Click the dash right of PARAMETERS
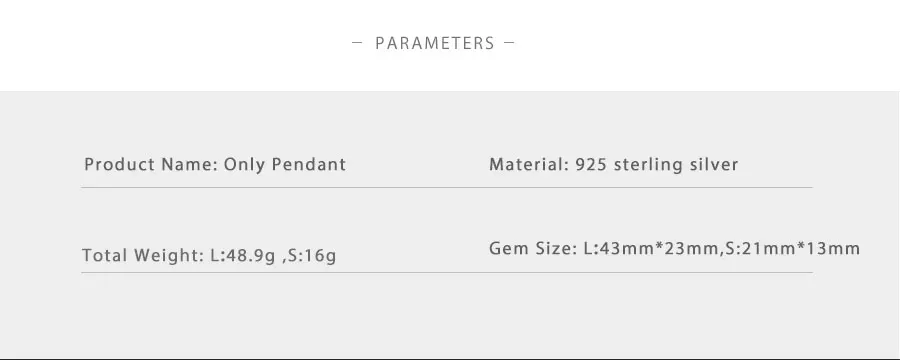 click(509, 42)
